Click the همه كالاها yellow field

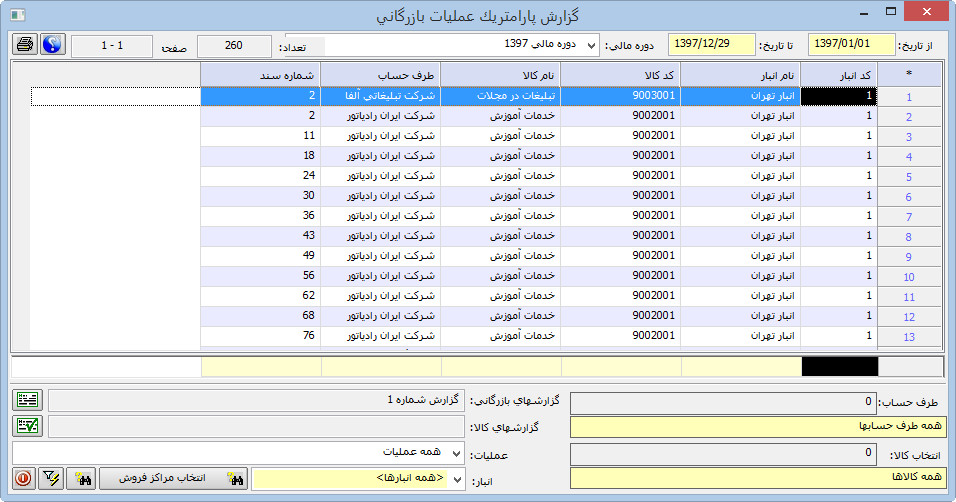(x=758, y=478)
